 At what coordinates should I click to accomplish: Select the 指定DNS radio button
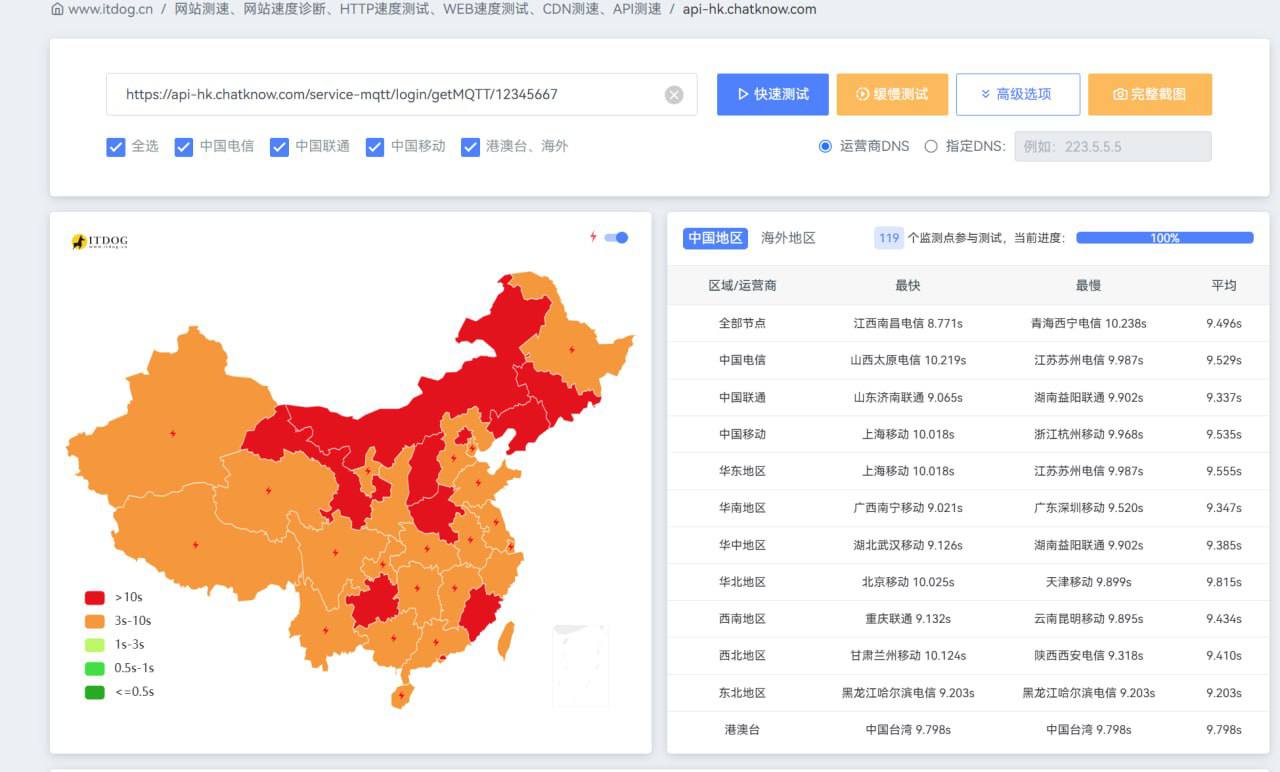pyautogui.click(x=931, y=147)
